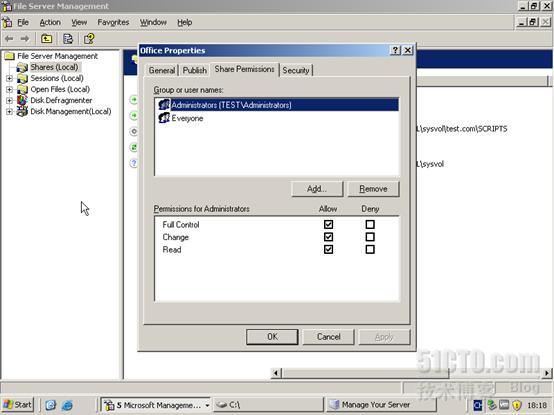
Task: Click the Shares (Local) folder icon
Action: tap(22, 67)
